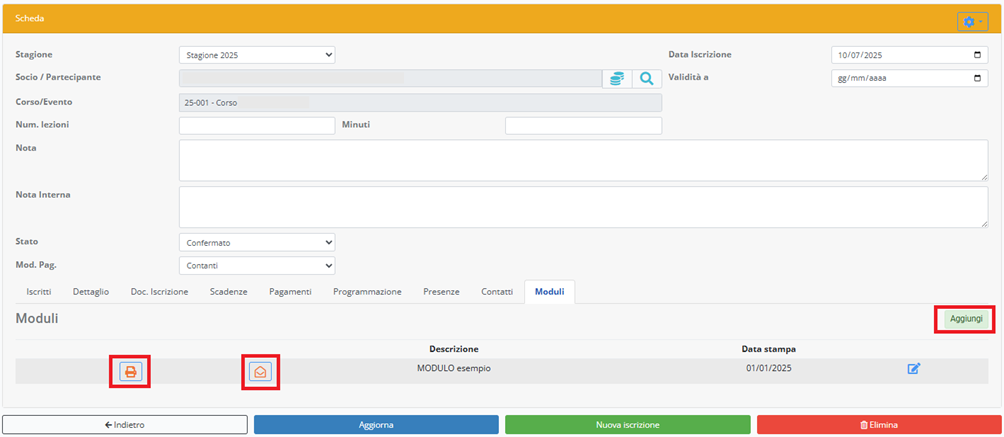This screenshot has height=437, width=1004.
Task: Click the edit pencil icon for MODULO esempio
Action: pyautogui.click(x=913, y=369)
